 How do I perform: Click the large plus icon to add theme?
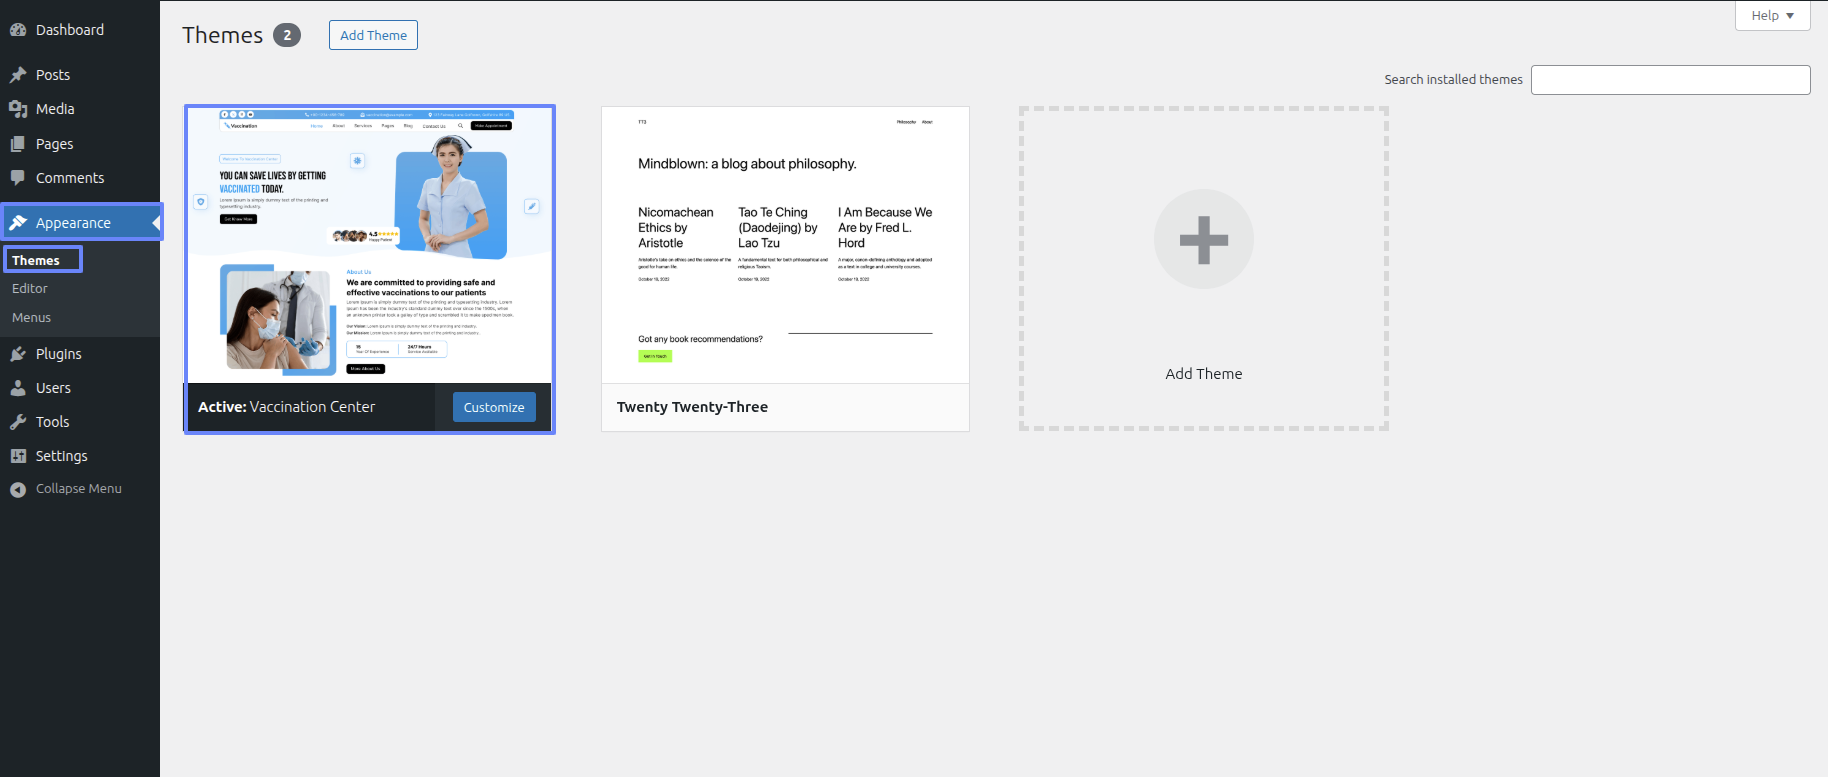coord(1203,240)
